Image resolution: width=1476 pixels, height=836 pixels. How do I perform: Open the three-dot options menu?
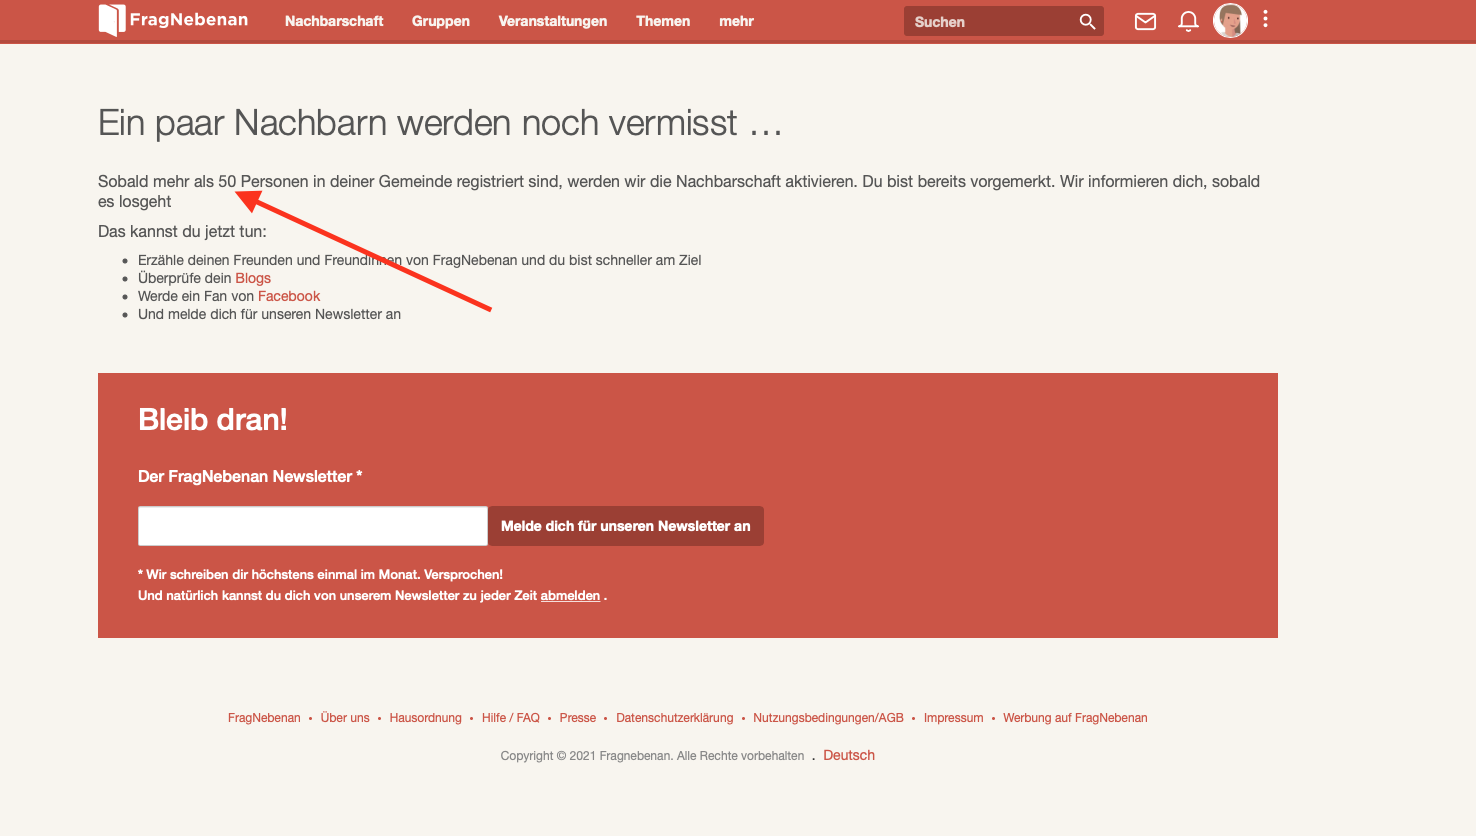coord(1265,19)
